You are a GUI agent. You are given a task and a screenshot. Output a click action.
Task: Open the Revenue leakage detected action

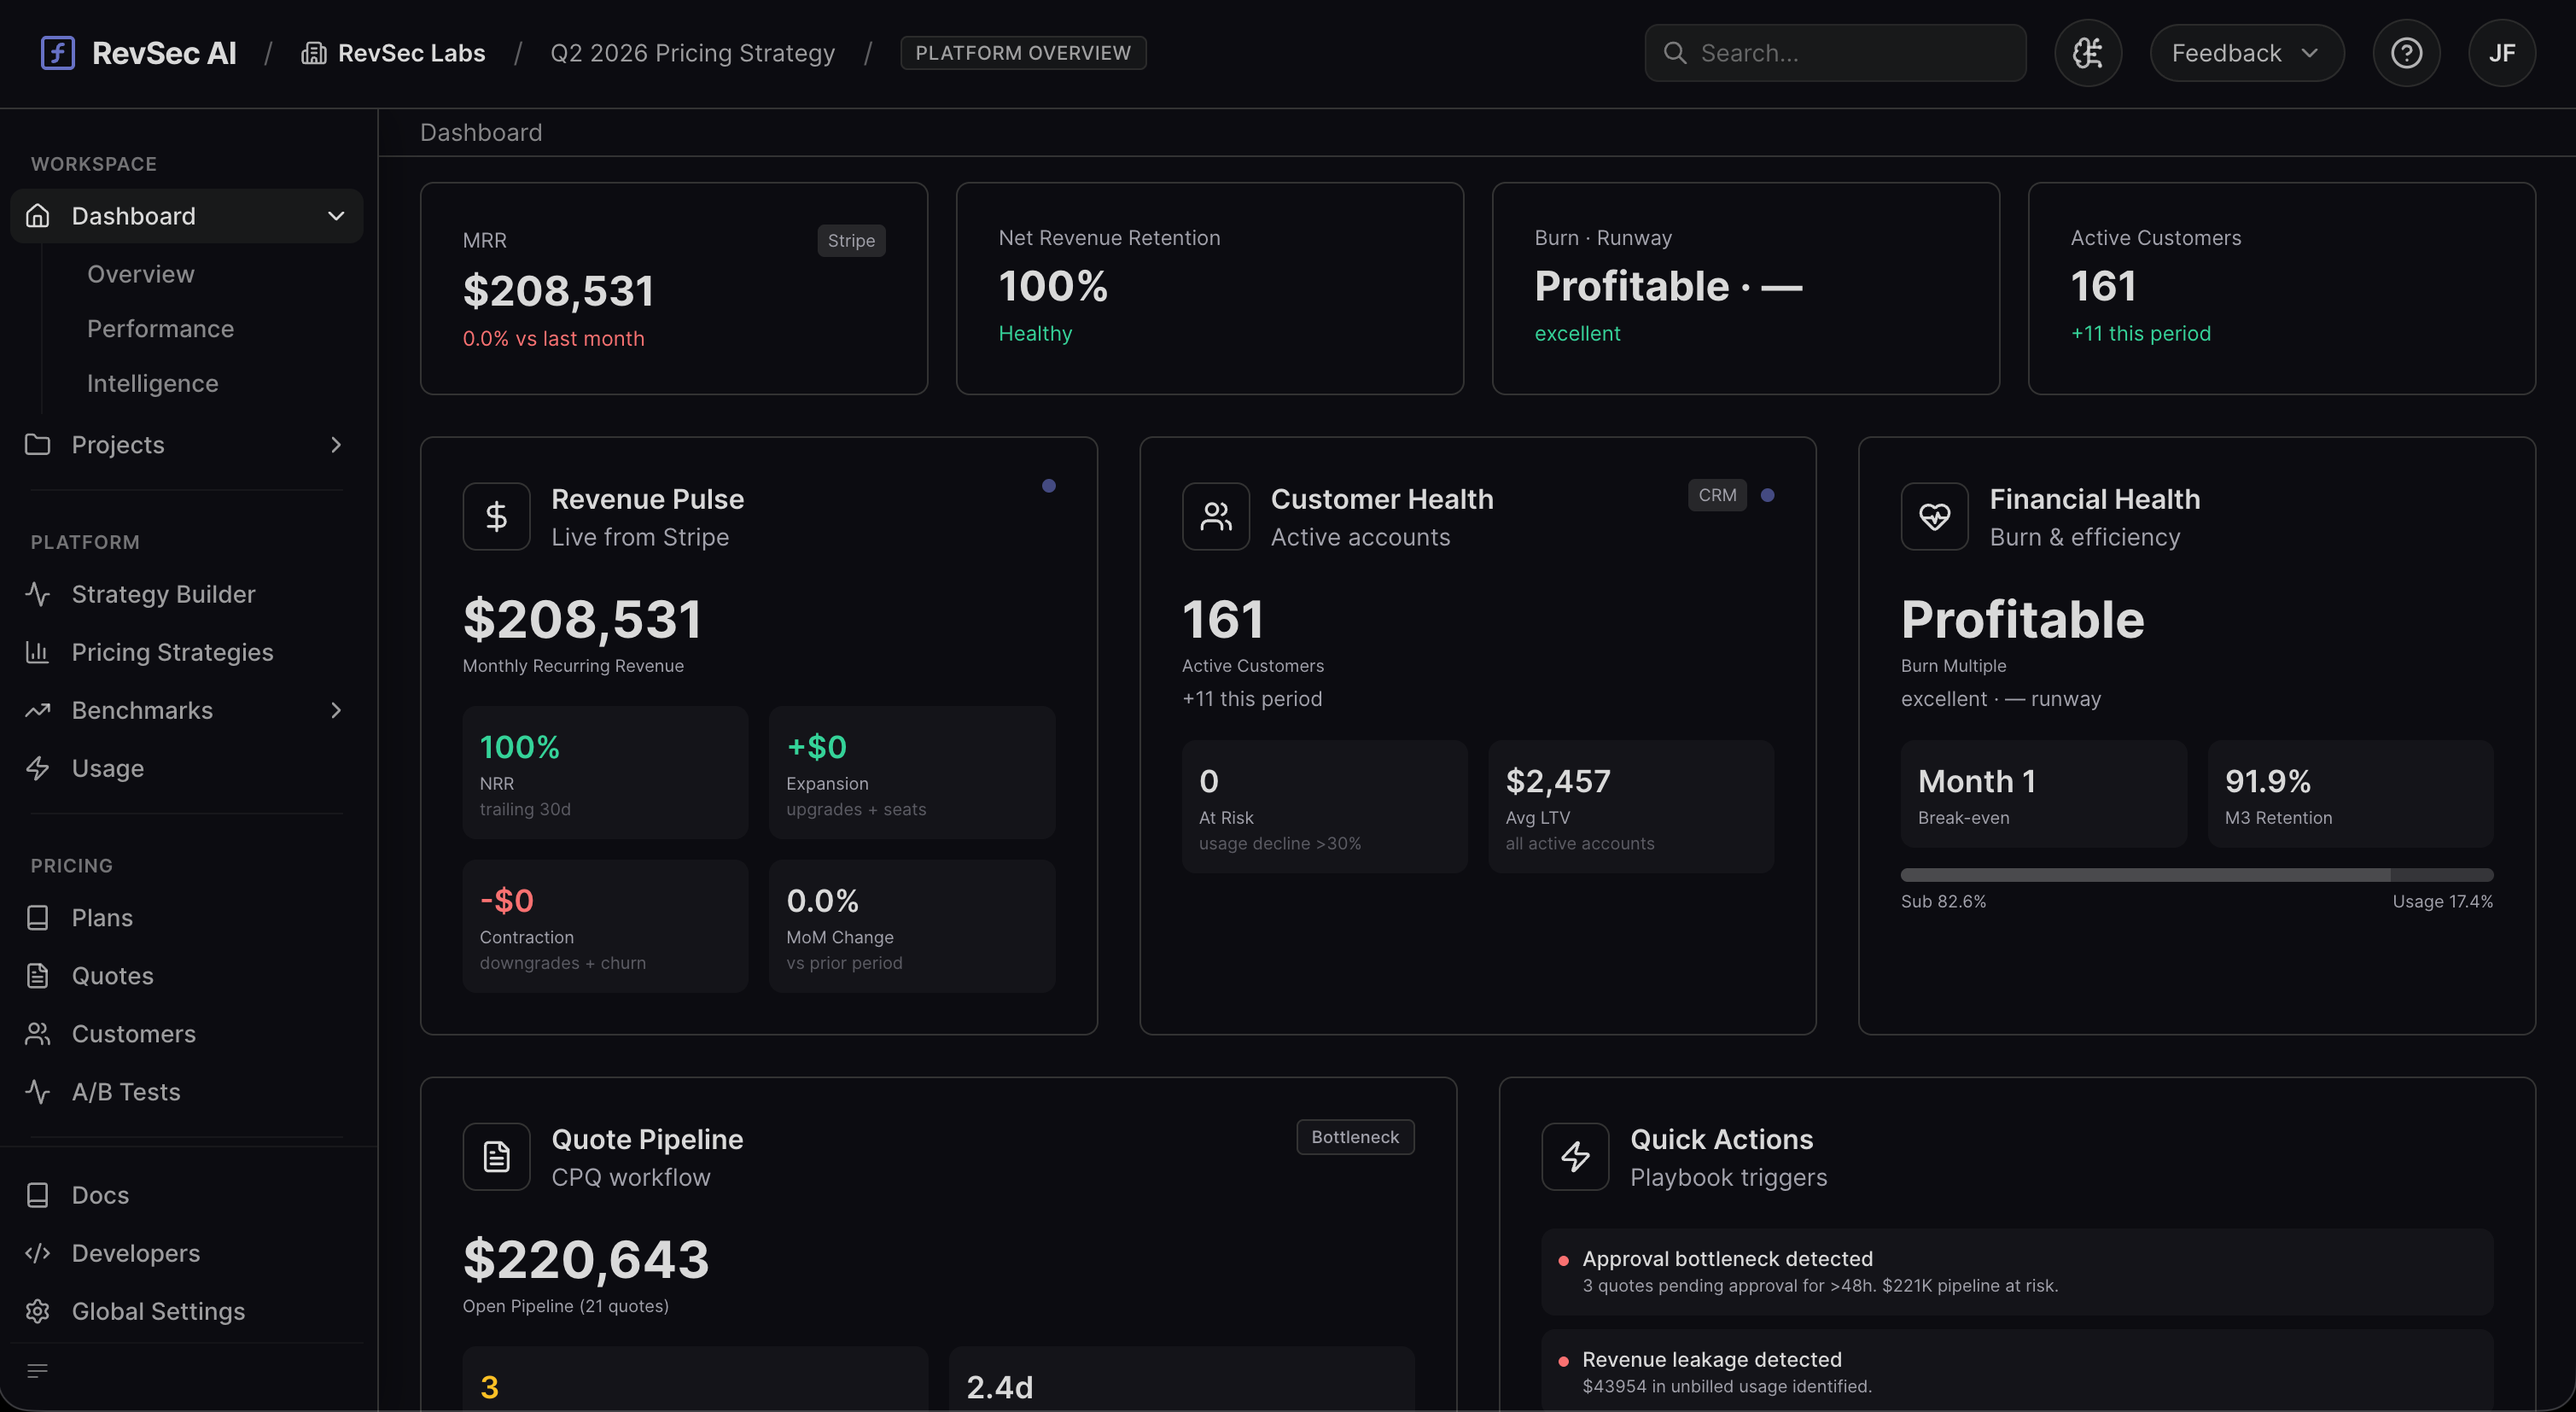[x=2017, y=1371]
